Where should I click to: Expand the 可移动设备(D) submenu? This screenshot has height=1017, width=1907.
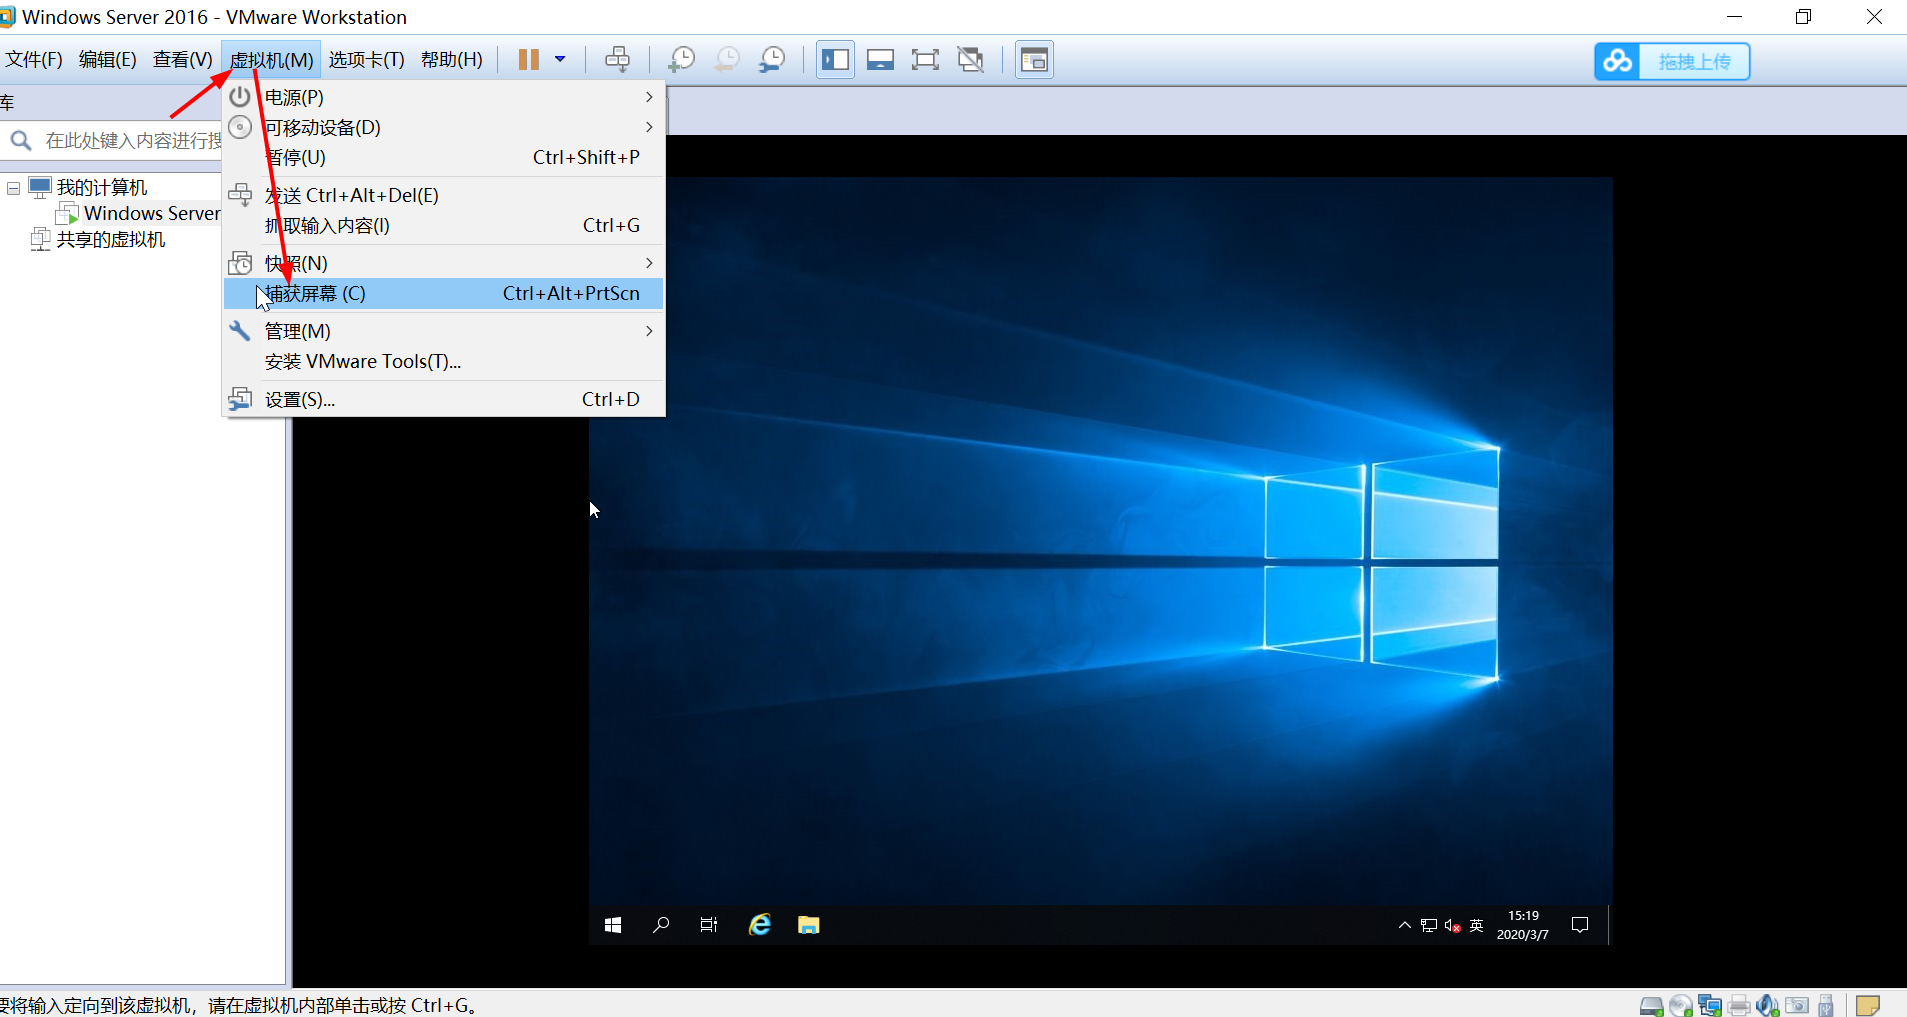(444, 127)
